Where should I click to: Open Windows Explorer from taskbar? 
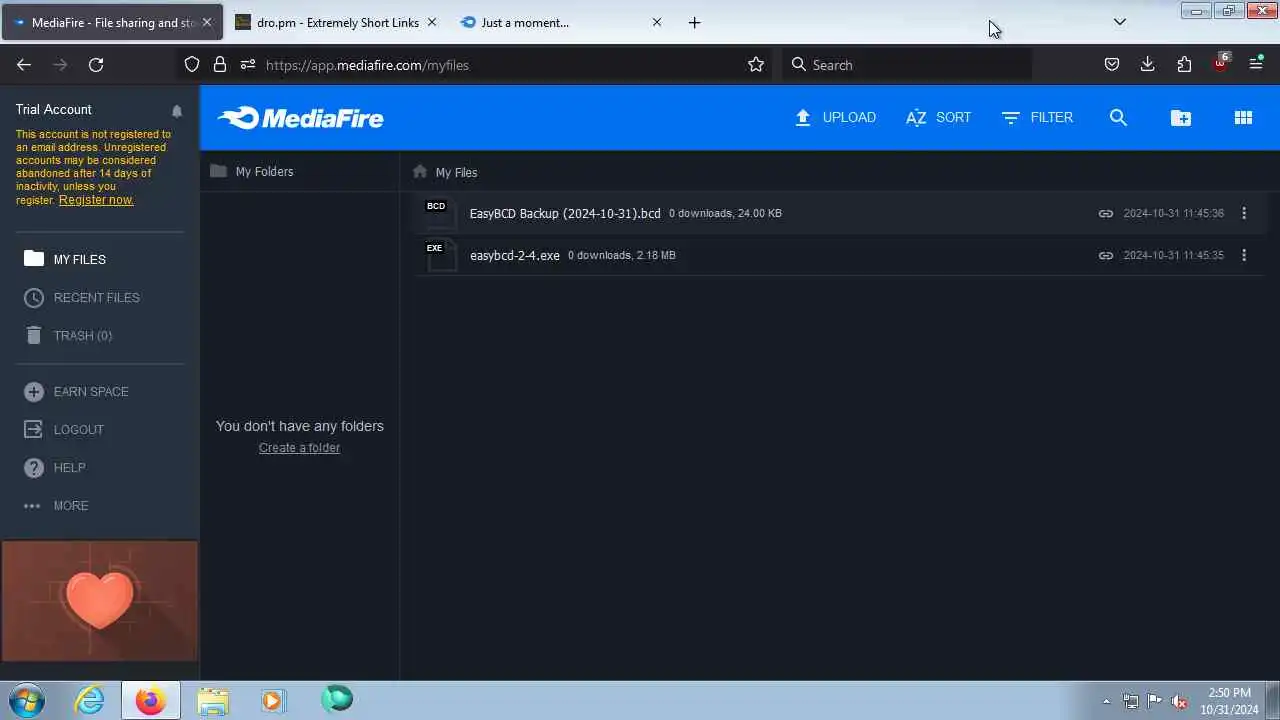pyautogui.click(x=212, y=701)
